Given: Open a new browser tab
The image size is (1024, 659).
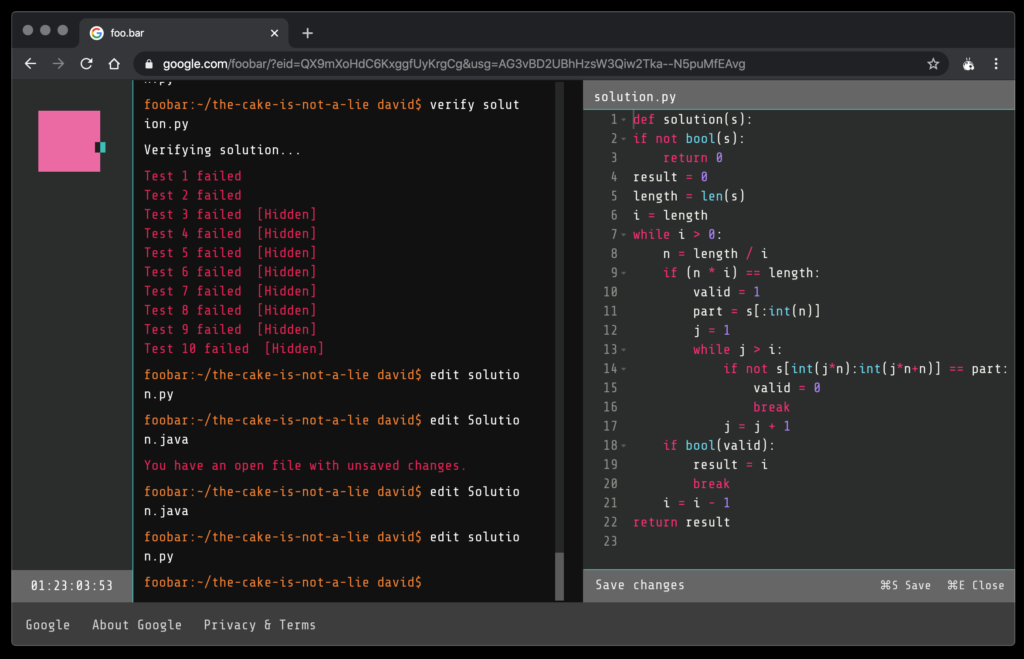Looking at the screenshot, I should [x=308, y=33].
